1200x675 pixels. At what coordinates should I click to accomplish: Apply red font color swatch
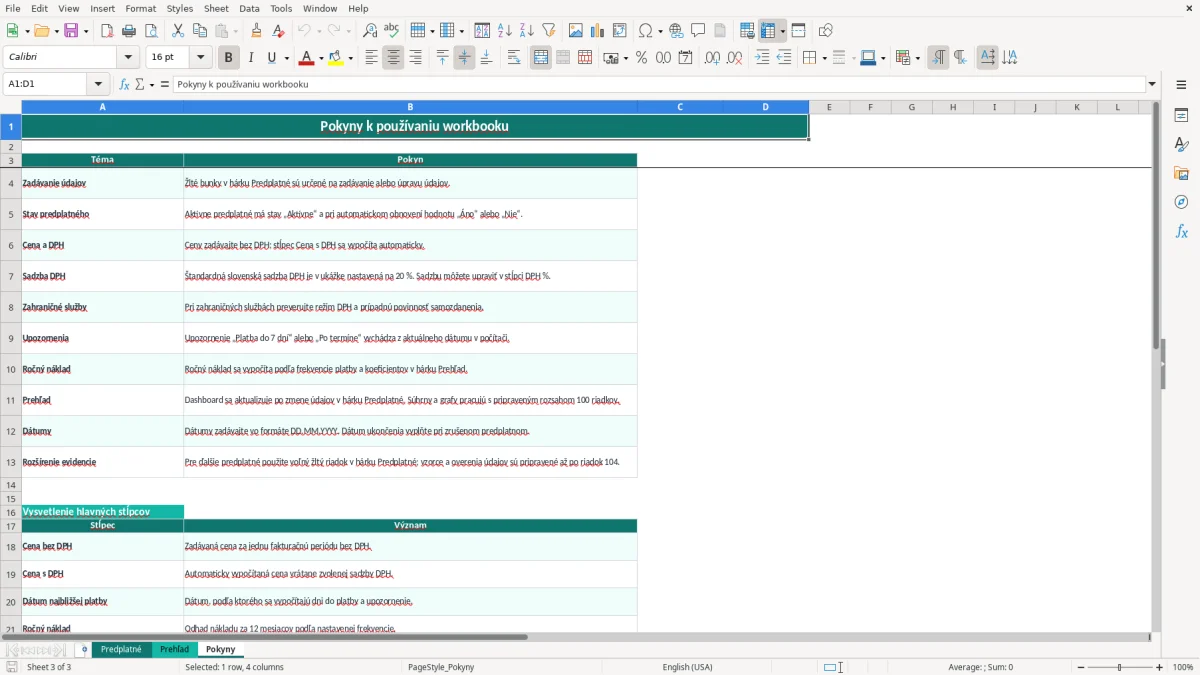[x=305, y=58]
